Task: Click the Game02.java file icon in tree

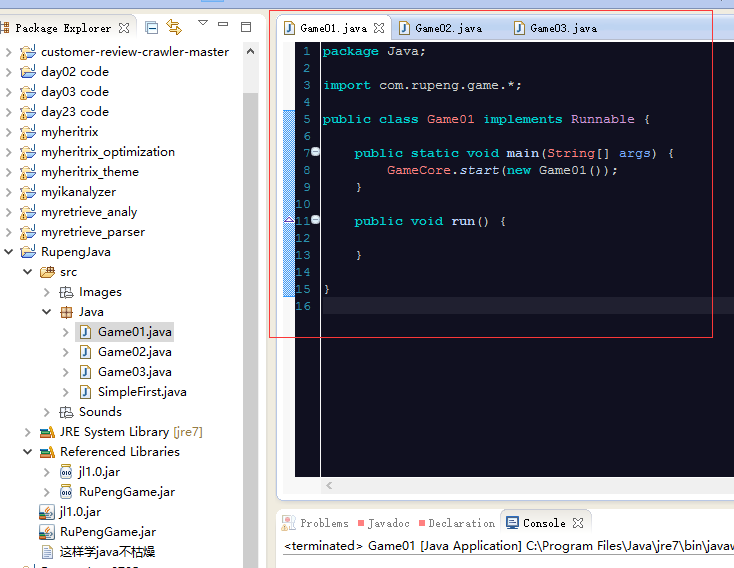Action: tap(85, 352)
